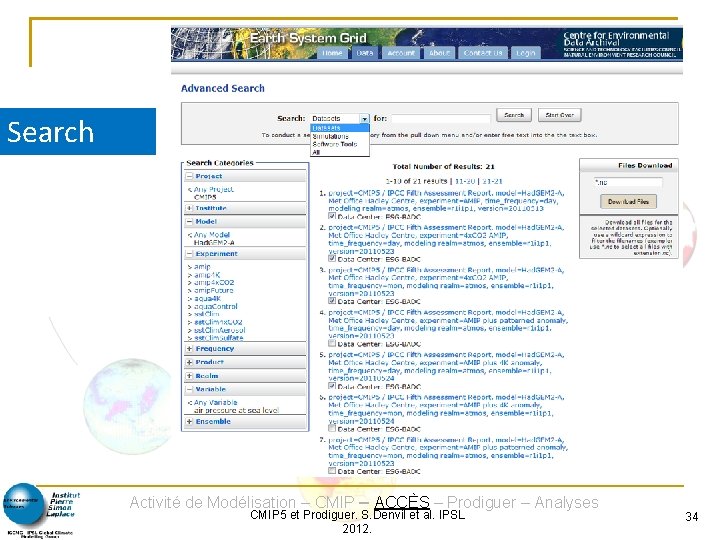Open the search type dropdown arrow
720x540 pixels.
(365, 119)
